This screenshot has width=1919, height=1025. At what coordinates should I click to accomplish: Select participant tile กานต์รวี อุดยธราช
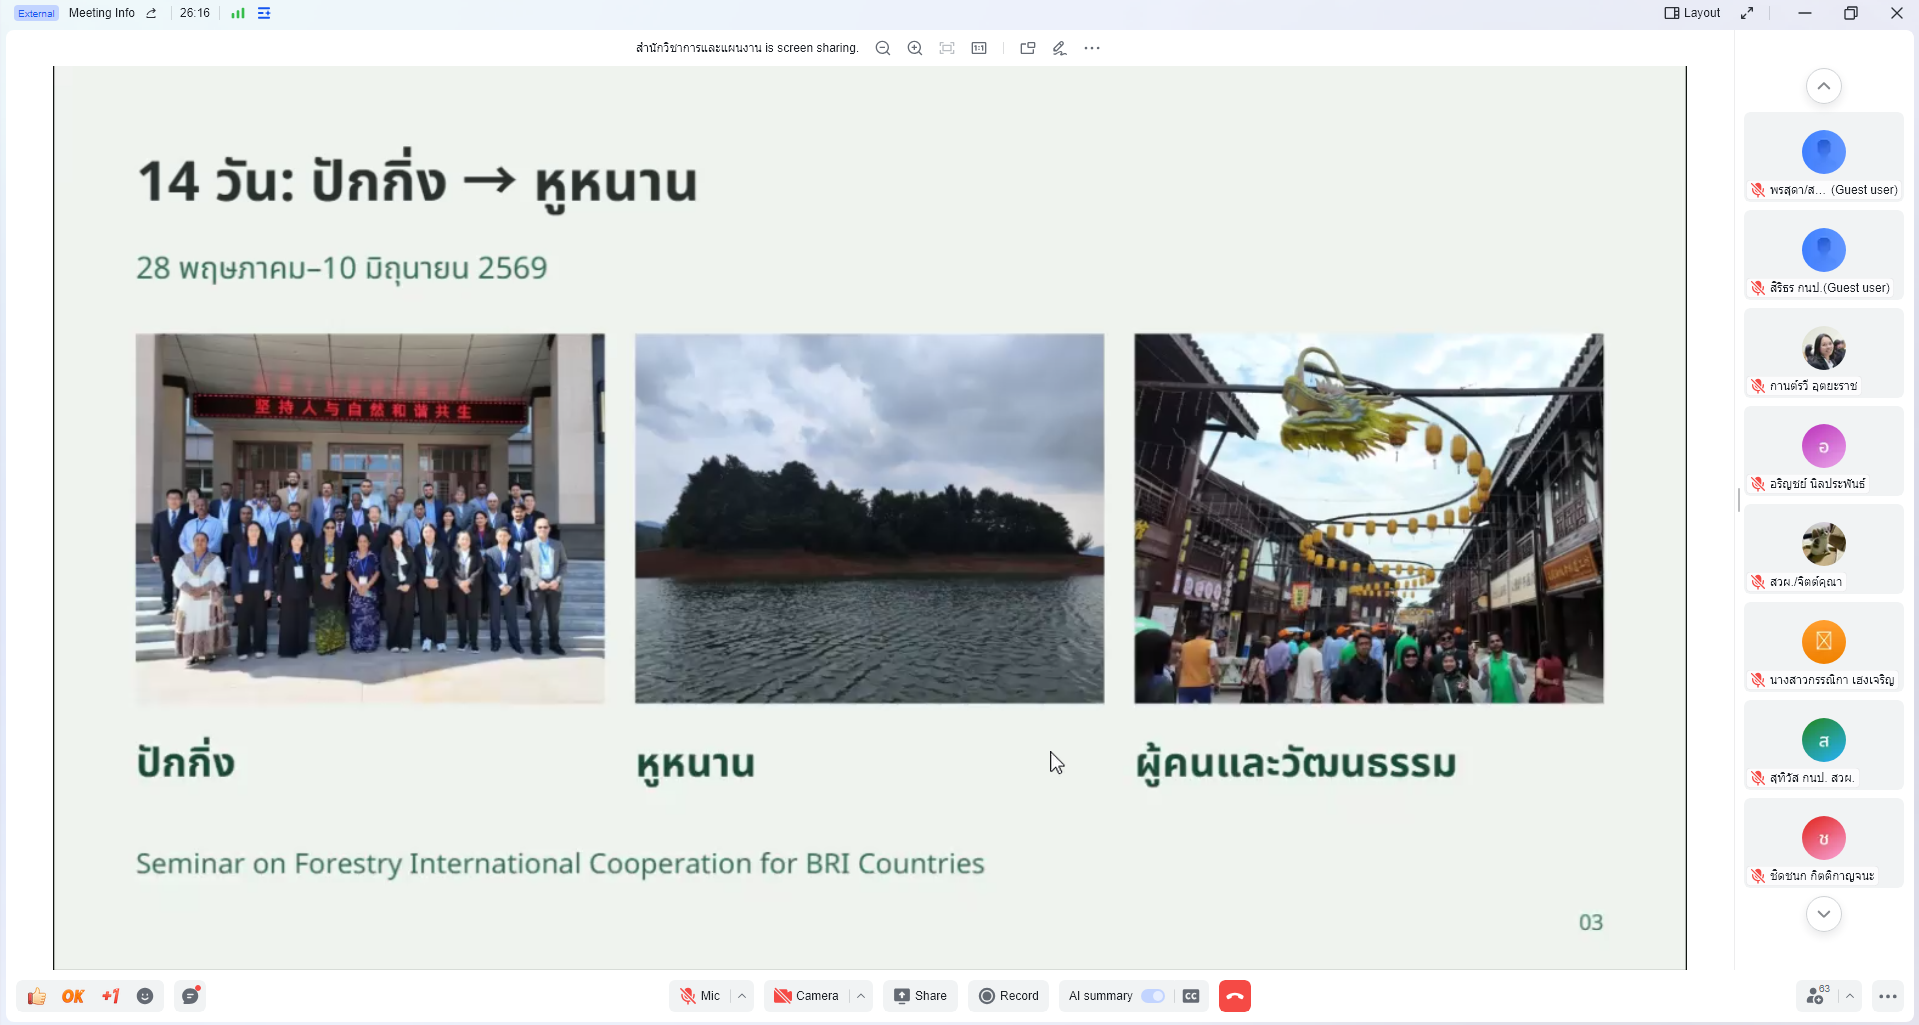[x=1824, y=353]
